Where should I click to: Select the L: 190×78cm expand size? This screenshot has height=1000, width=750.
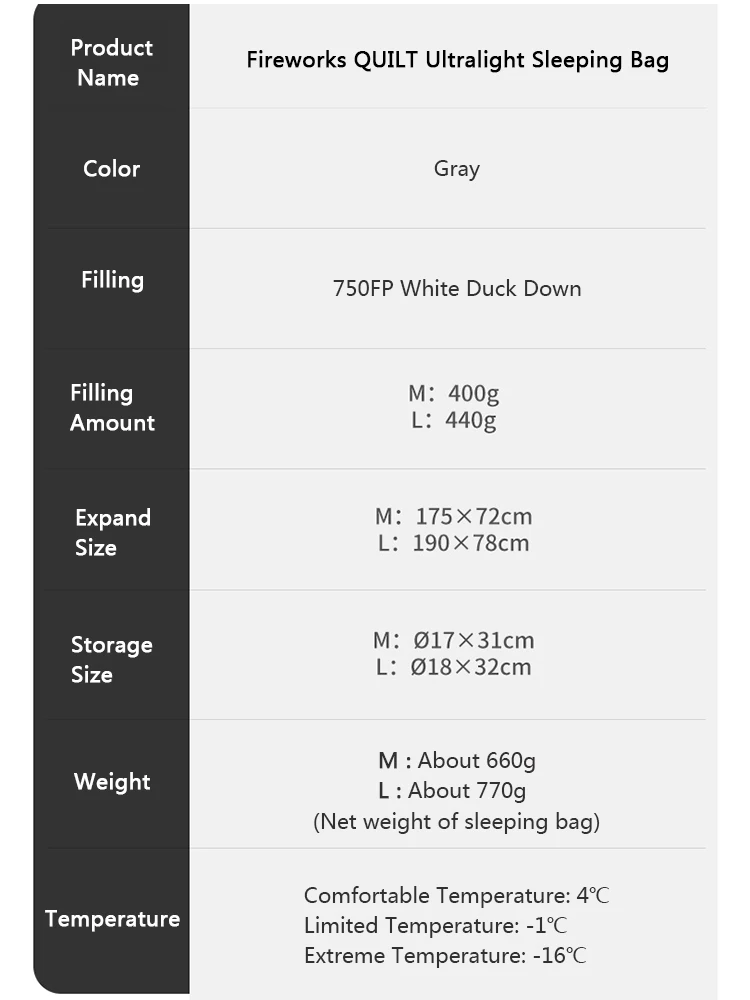point(453,544)
